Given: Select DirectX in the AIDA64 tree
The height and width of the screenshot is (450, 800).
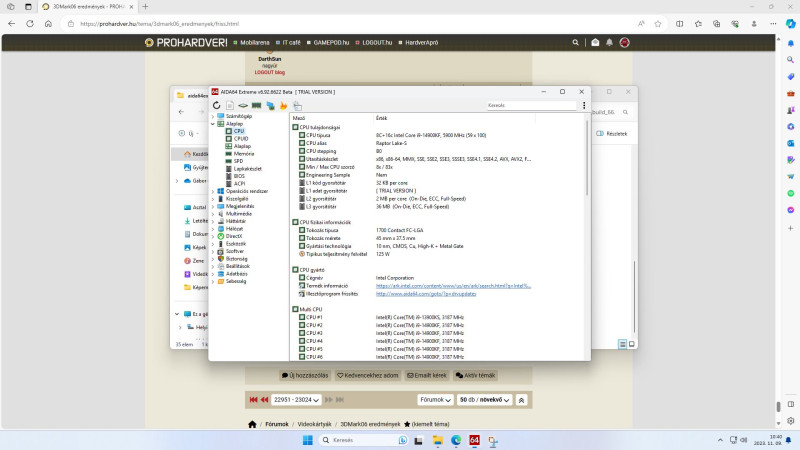Looking at the screenshot, I should click(x=234, y=236).
